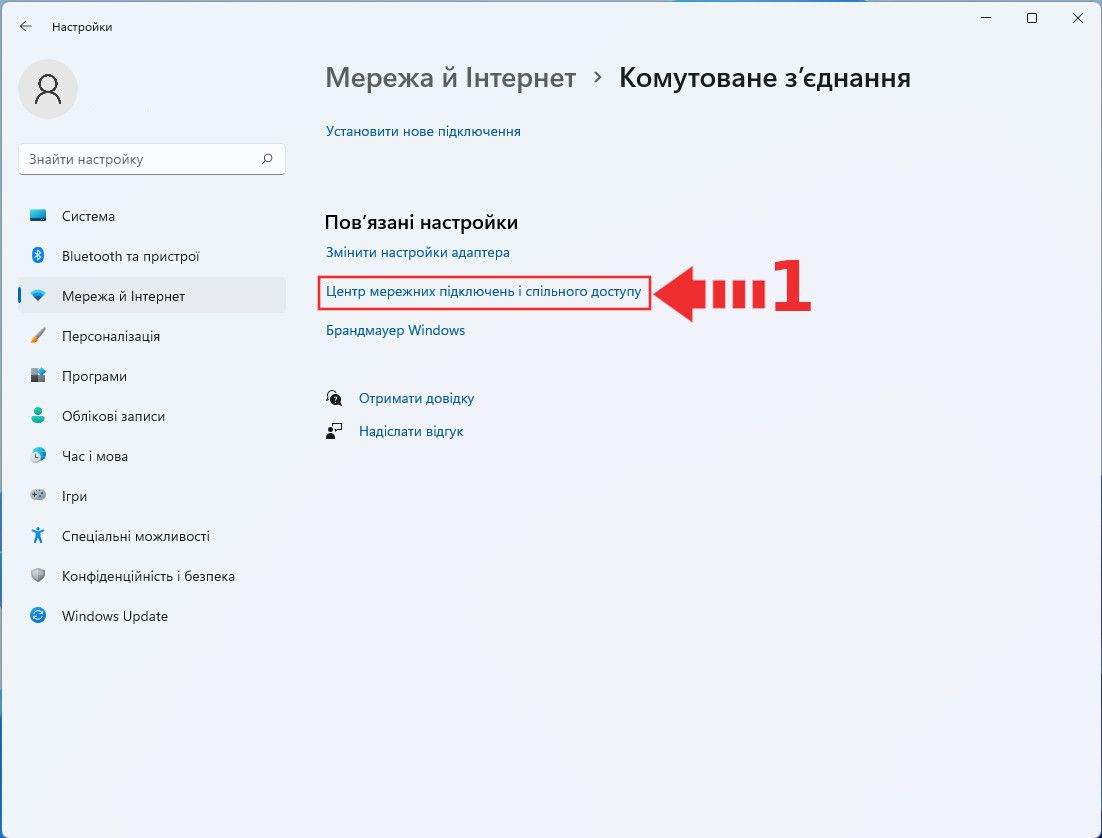Select Мережа й Інтернет in sidebar
Image resolution: width=1102 pixels, height=838 pixels.
click(x=152, y=296)
